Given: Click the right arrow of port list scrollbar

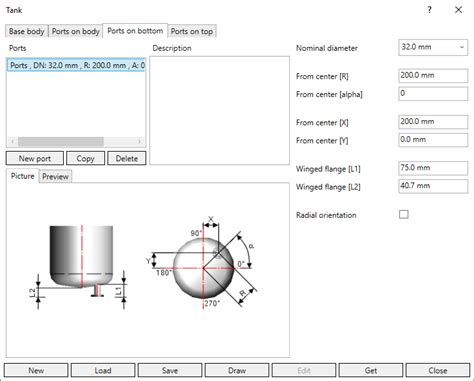Looking at the screenshot, I should coord(139,142).
